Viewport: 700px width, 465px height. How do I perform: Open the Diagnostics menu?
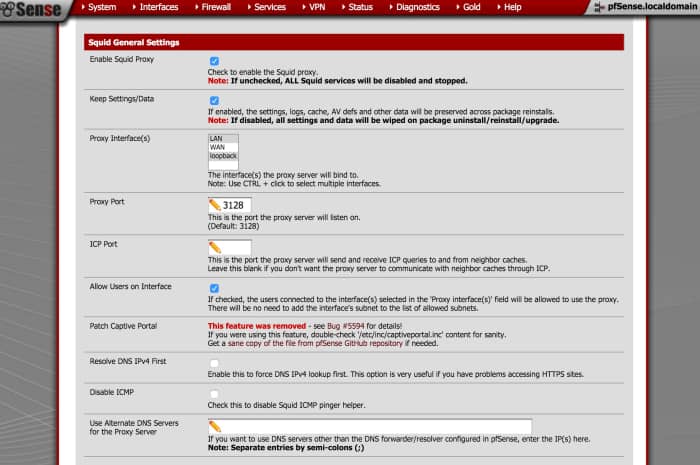point(415,7)
